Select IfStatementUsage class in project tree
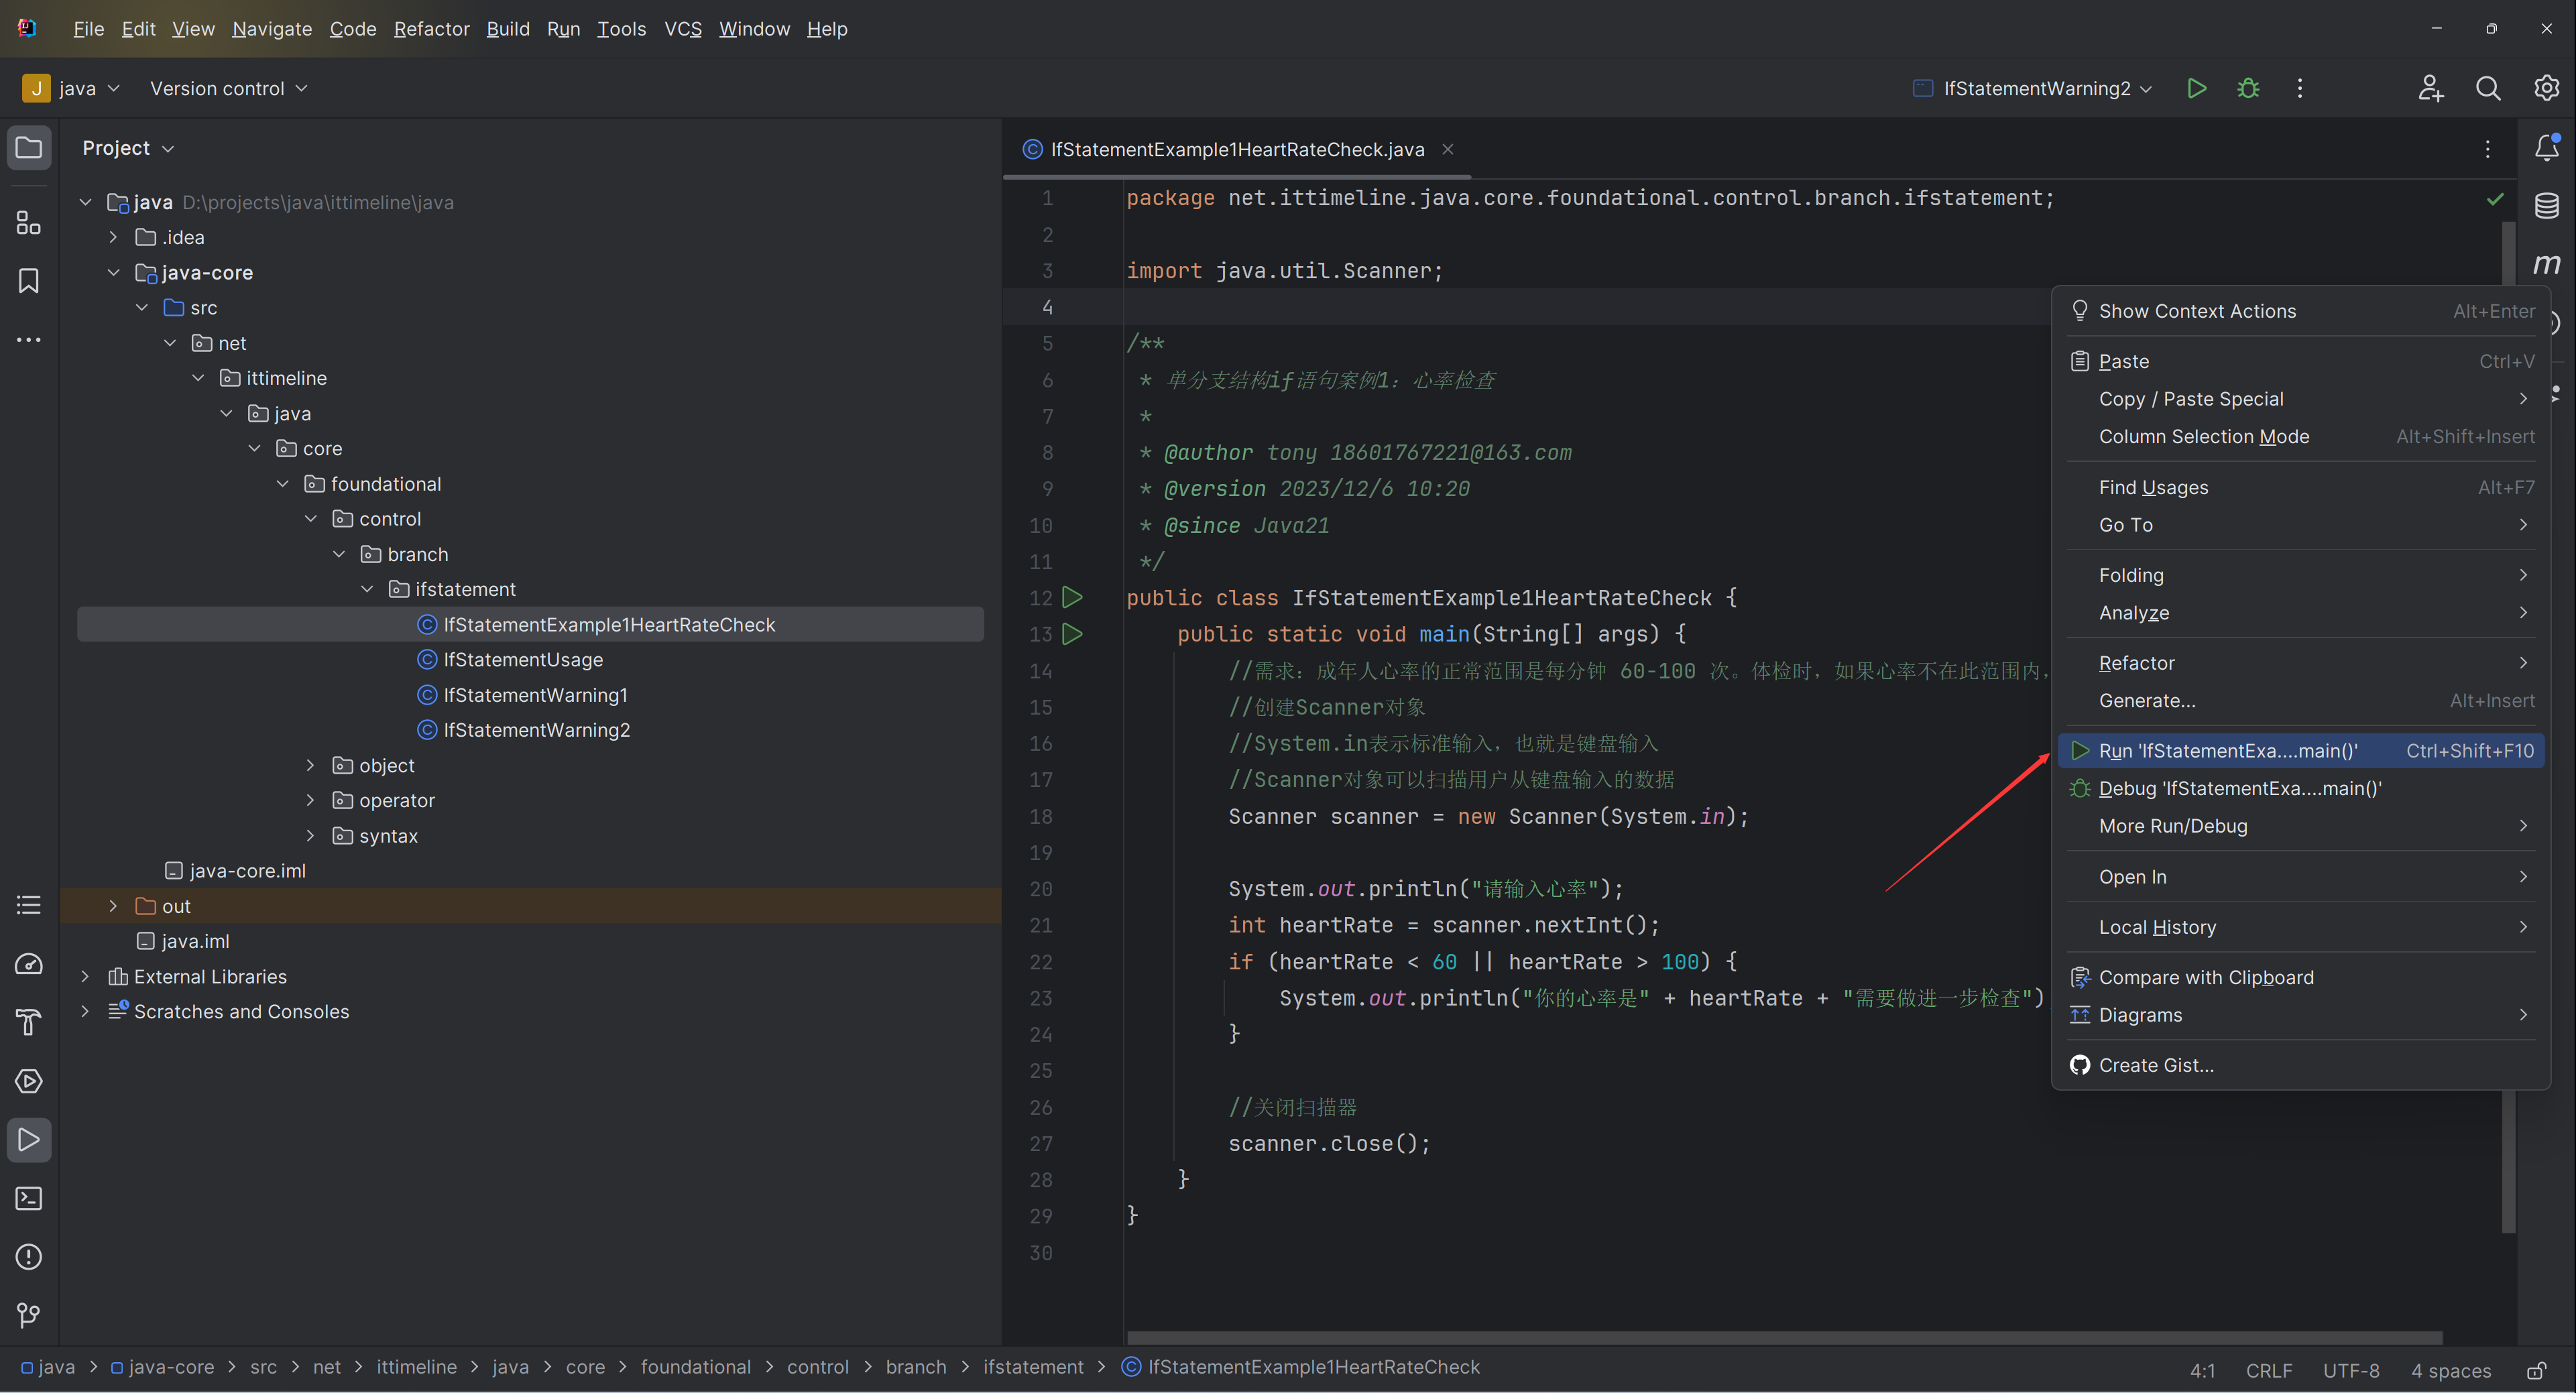Screen dimensions: 2576x1393 click(x=523, y=660)
